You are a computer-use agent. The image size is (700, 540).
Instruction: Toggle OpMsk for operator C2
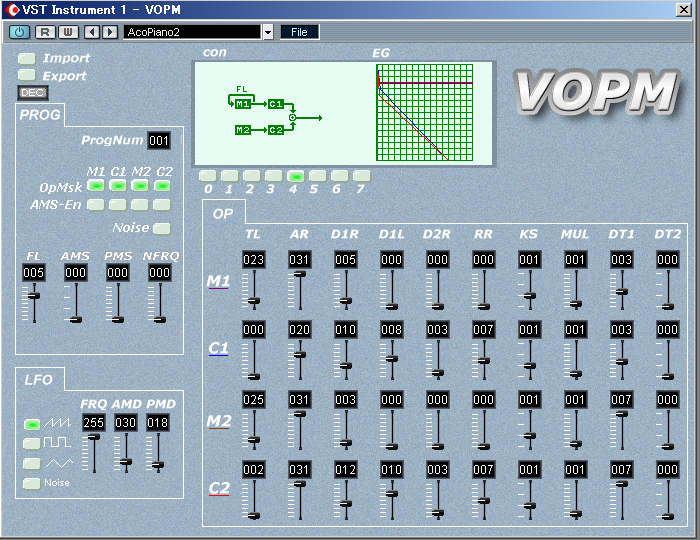(162, 186)
